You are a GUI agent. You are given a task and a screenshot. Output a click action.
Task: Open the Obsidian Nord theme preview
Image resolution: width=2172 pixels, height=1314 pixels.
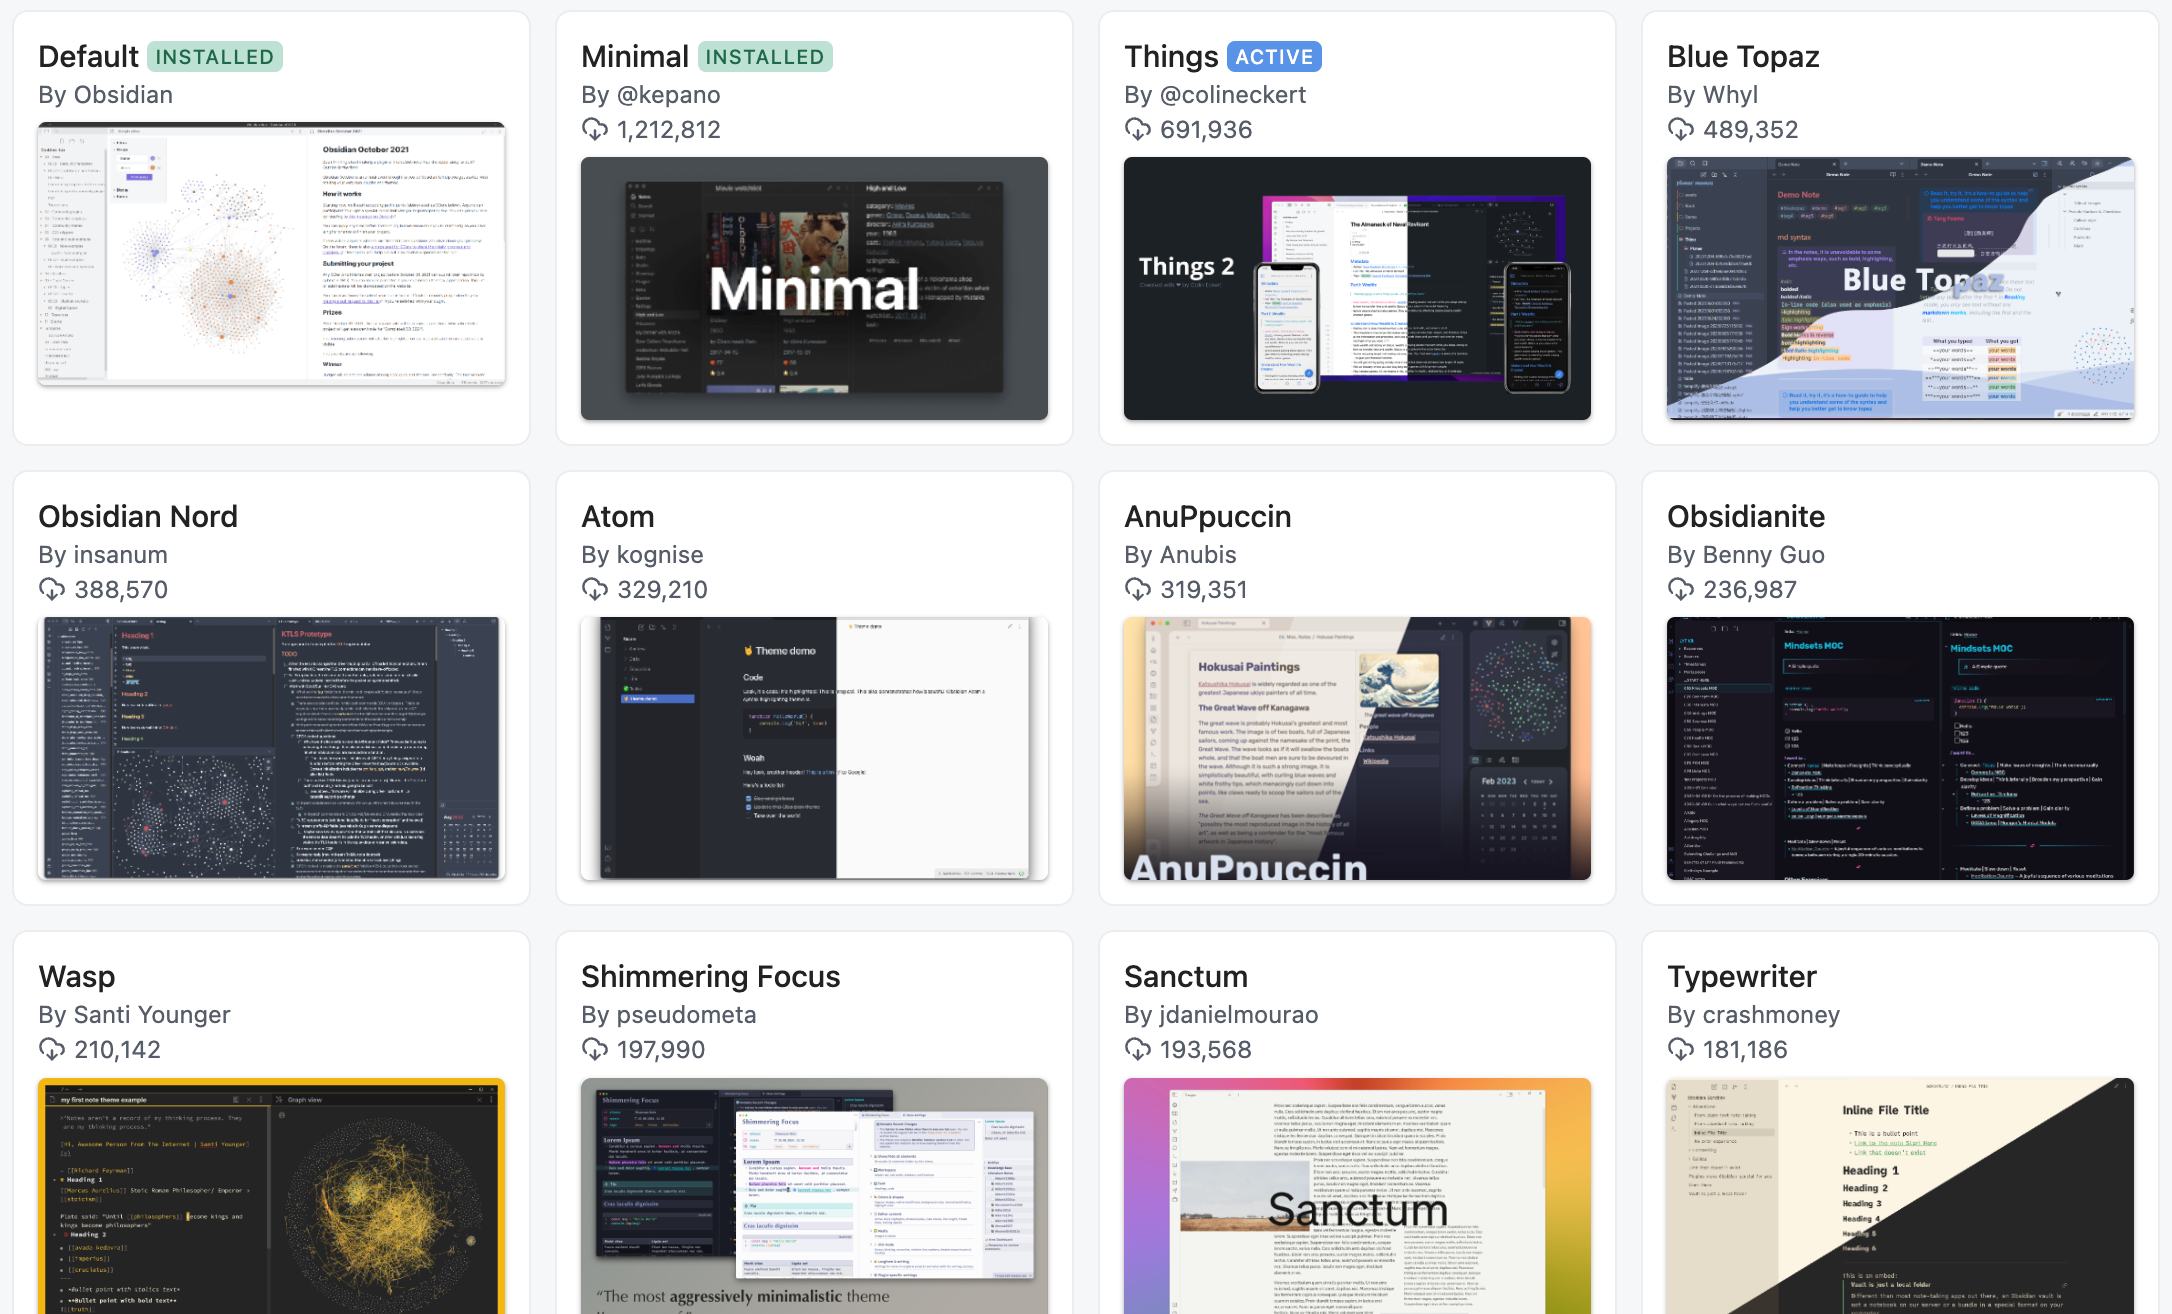(x=271, y=748)
